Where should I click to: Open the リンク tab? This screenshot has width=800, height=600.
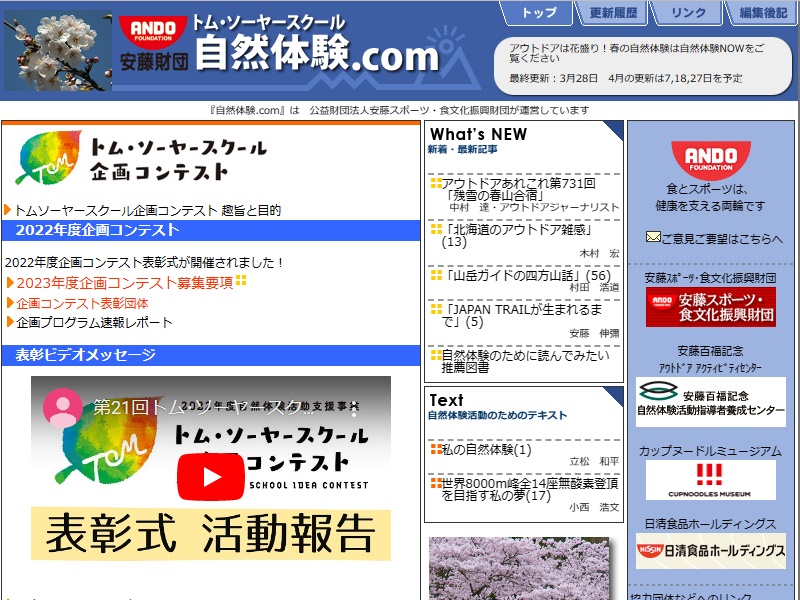point(688,13)
